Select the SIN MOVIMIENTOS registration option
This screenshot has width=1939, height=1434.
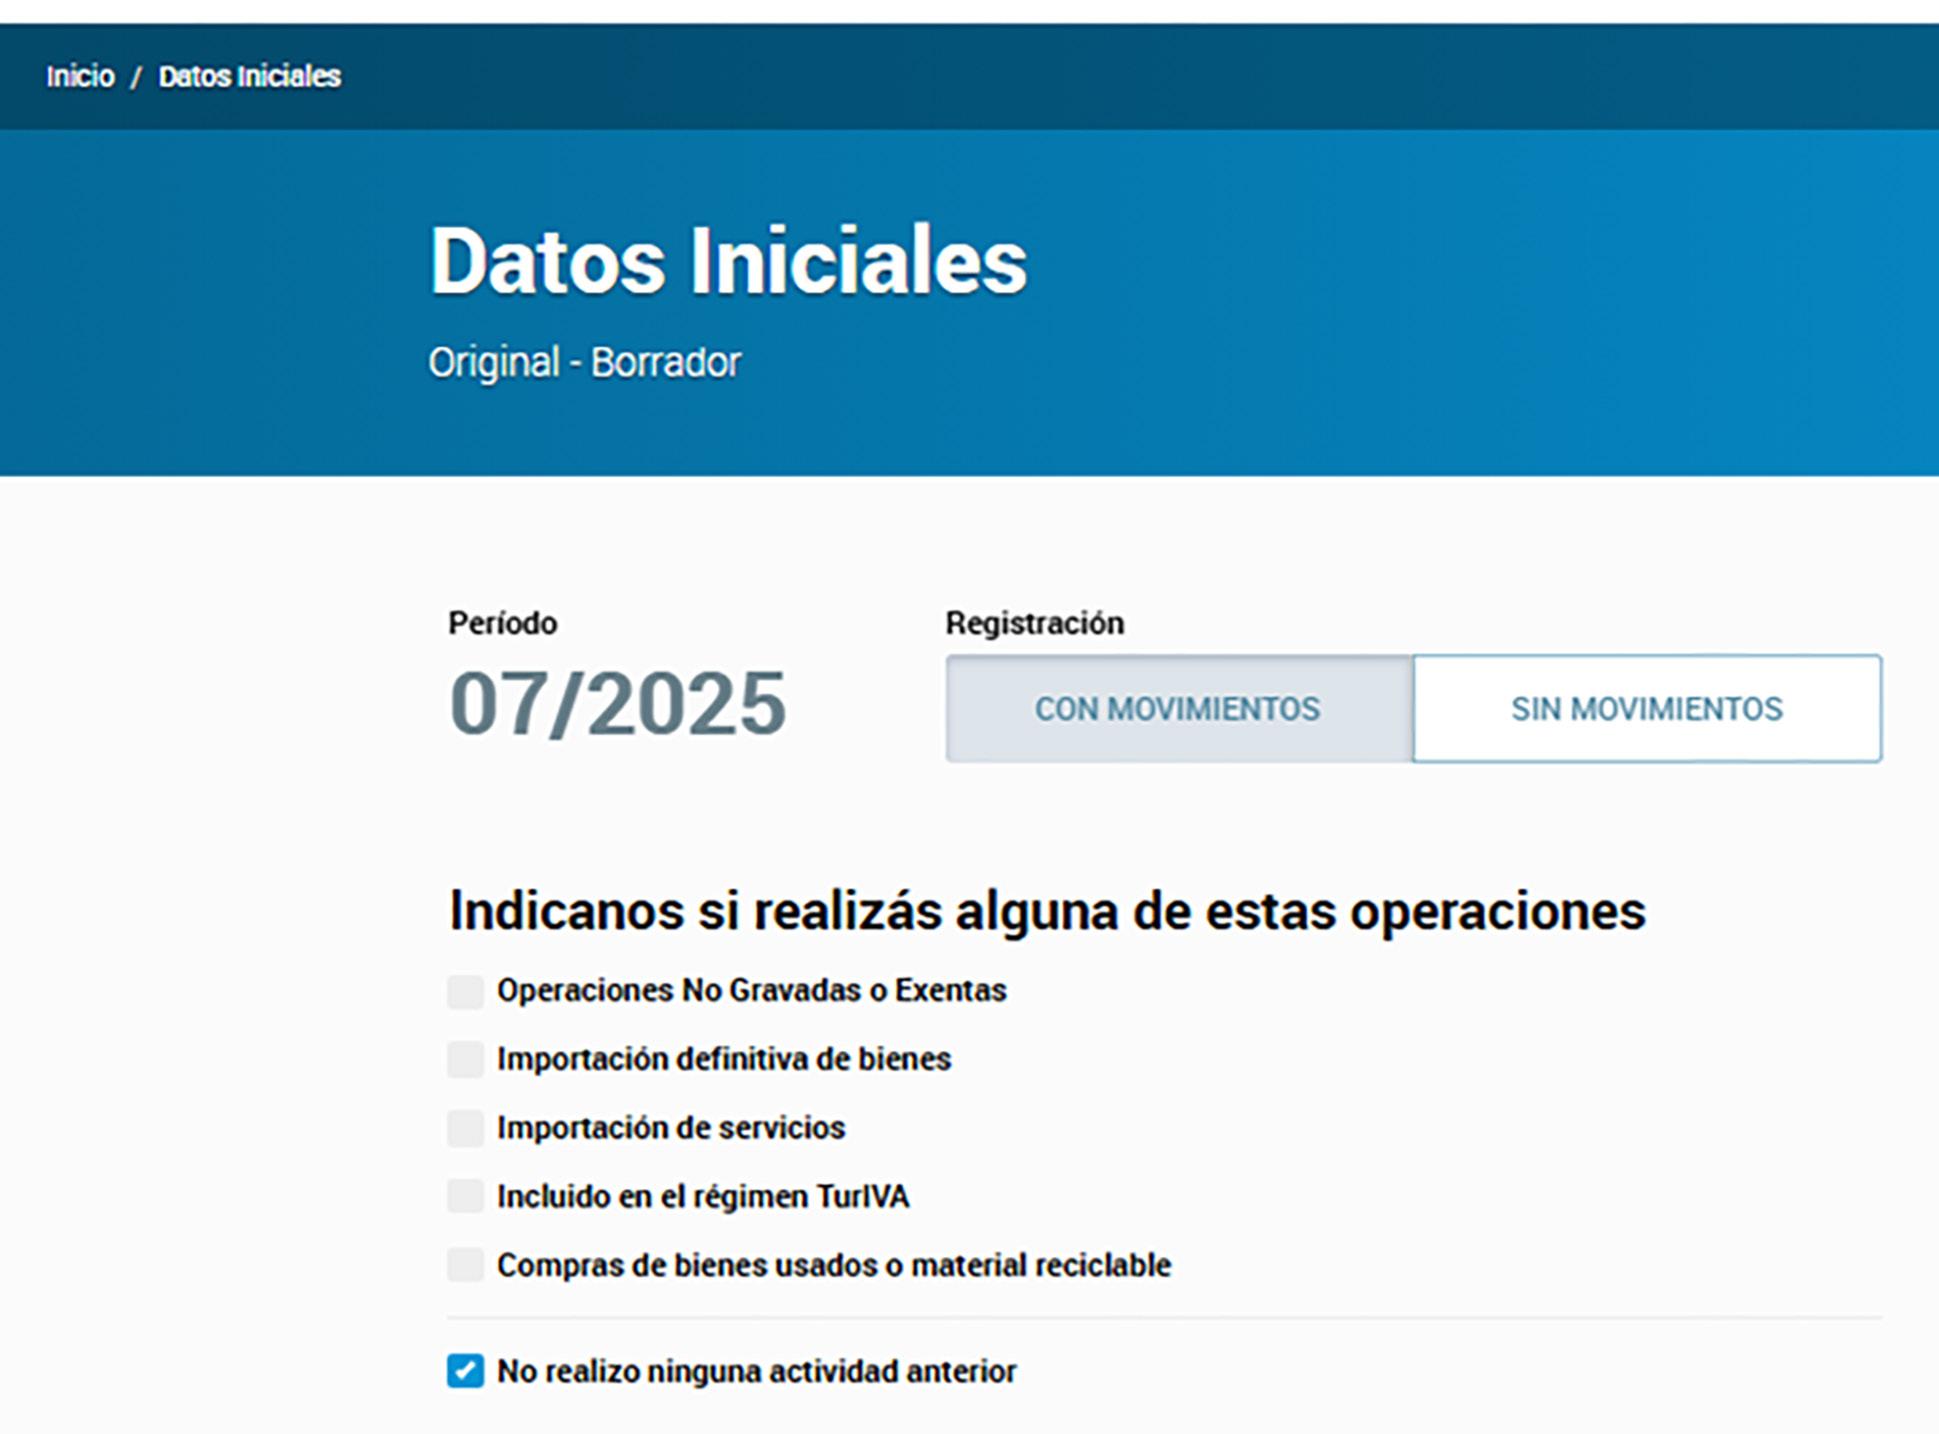point(1646,709)
